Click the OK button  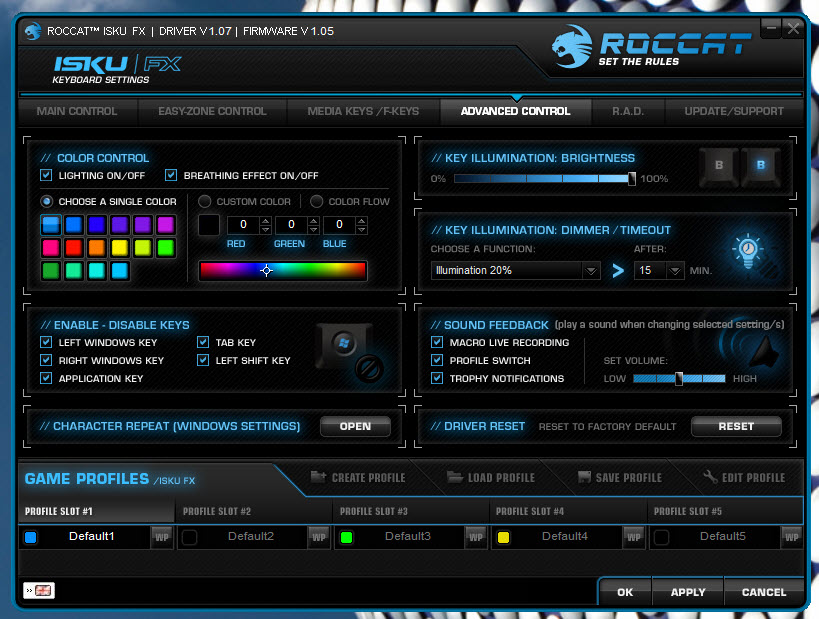(625, 592)
